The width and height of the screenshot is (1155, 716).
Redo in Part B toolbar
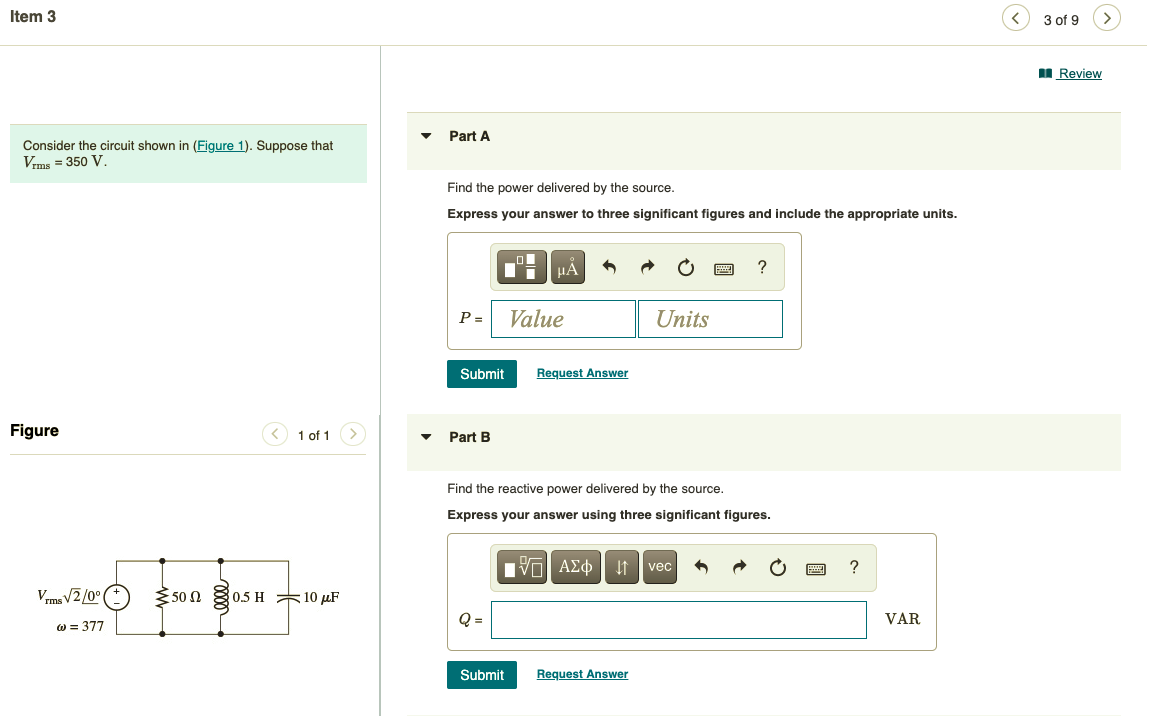pyautogui.click(x=740, y=567)
